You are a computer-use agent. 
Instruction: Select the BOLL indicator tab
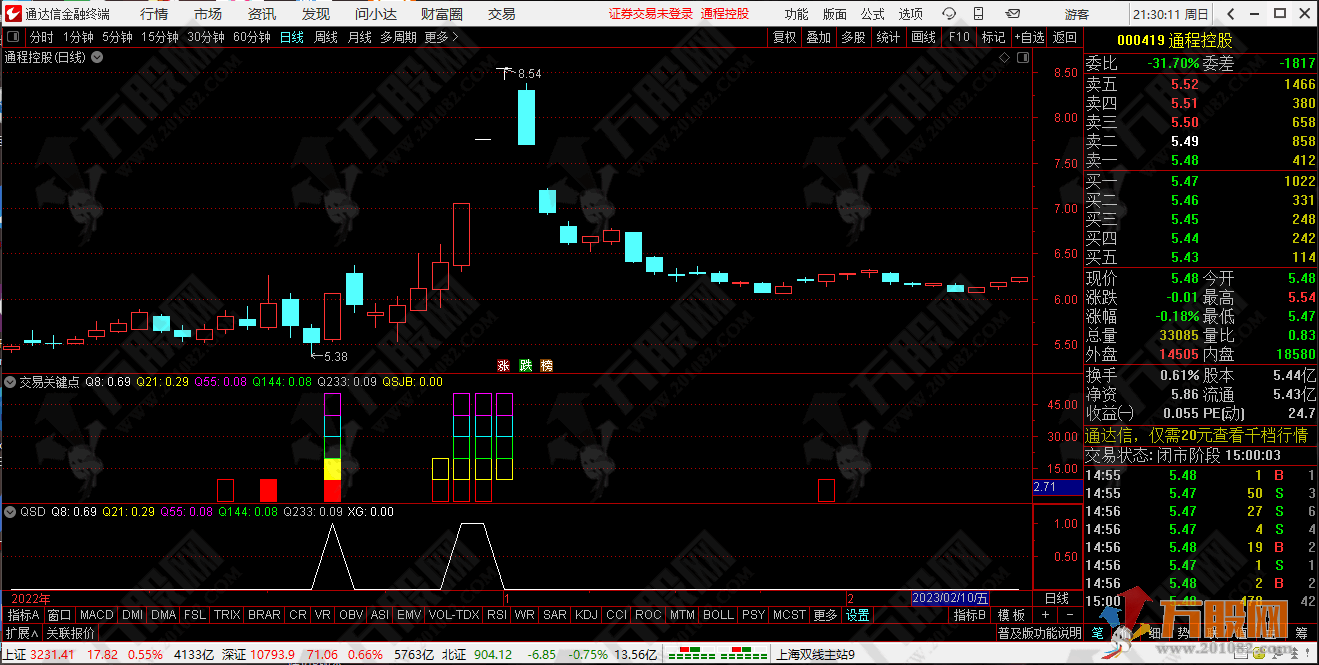[718, 615]
